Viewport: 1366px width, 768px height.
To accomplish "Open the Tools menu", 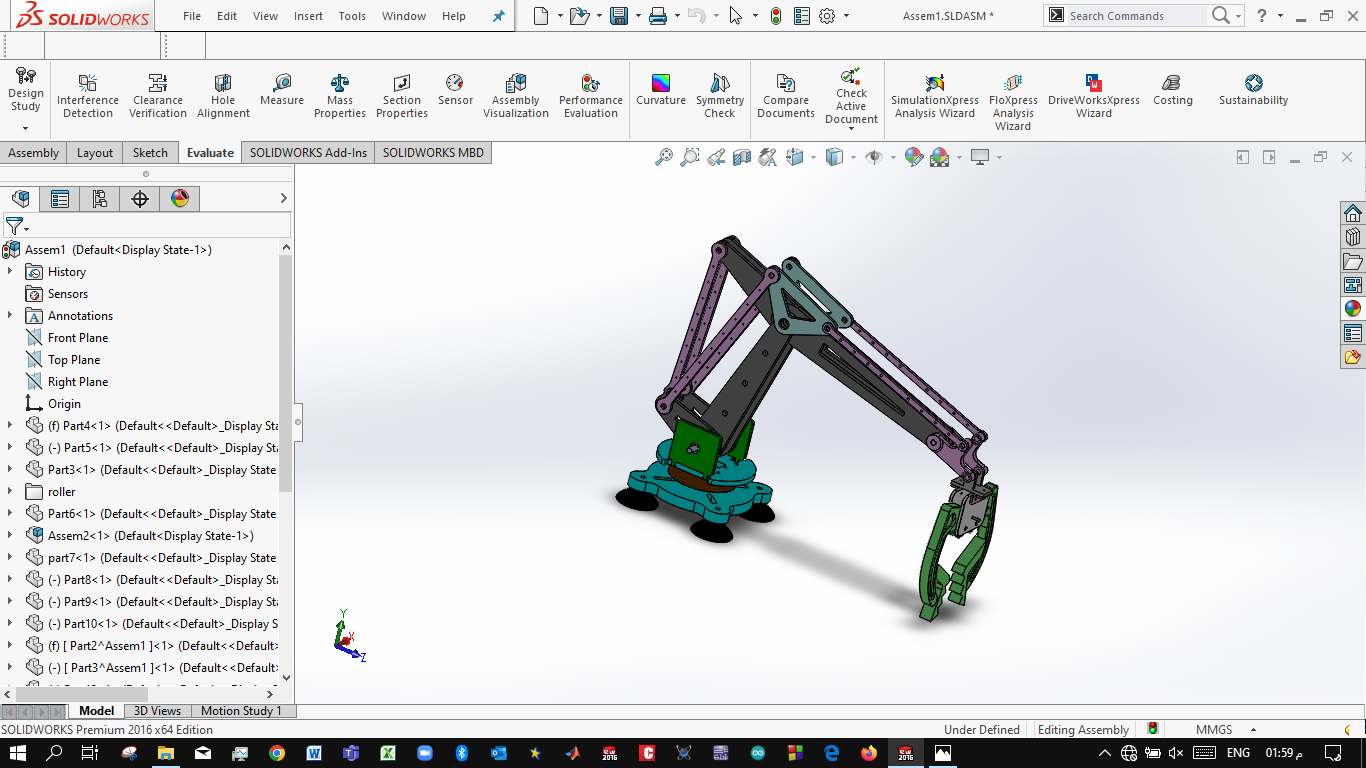I will tap(352, 16).
